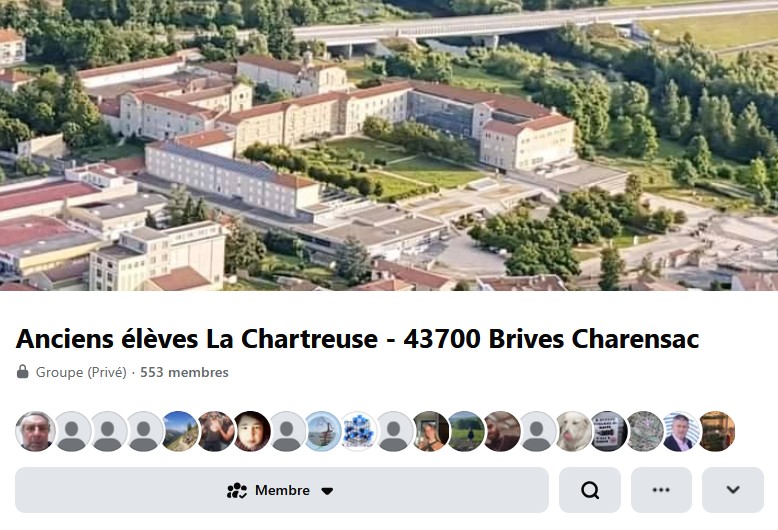Open the three-dots more options menu
This screenshot has width=778, height=530.
[661, 490]
